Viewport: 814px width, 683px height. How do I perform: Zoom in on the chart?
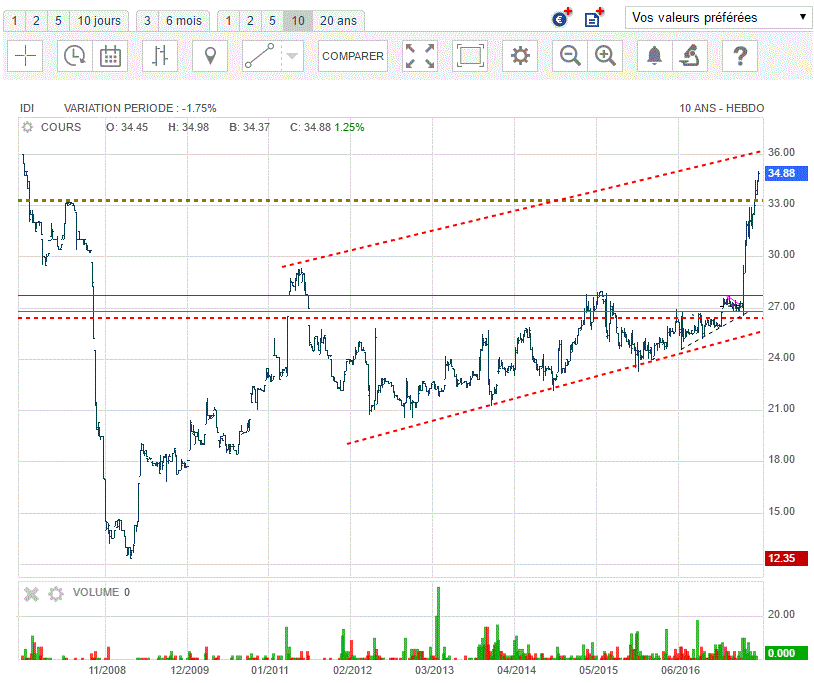click(x=605, y=56)
